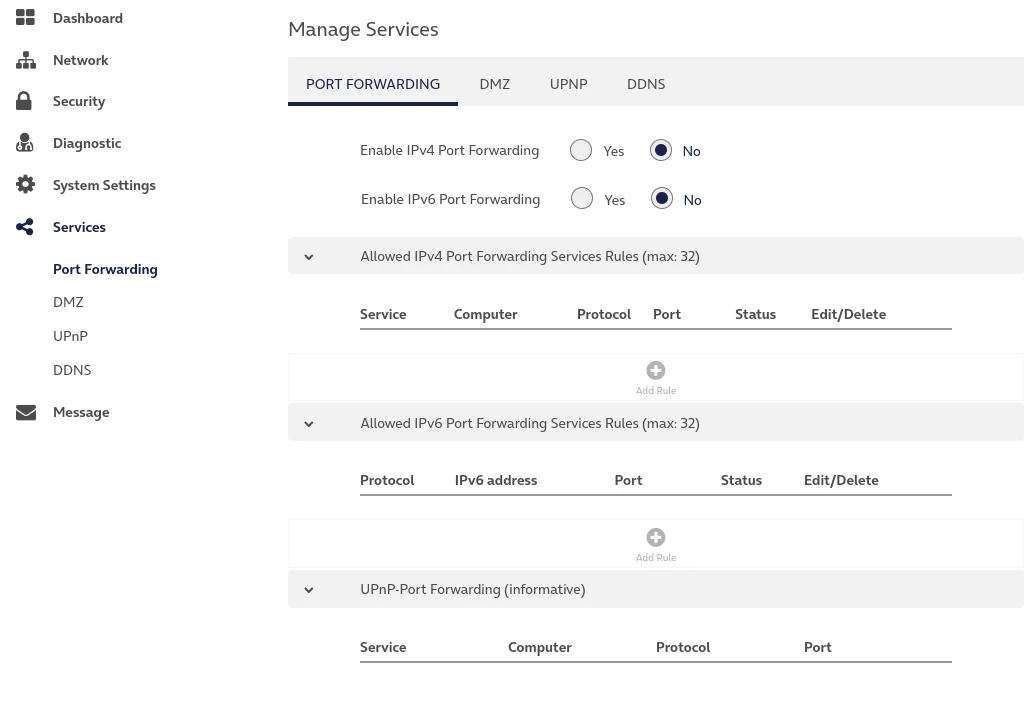Select No for IPv6 Port Forwarding
1030x701 pixels.
tap(662, 199)
